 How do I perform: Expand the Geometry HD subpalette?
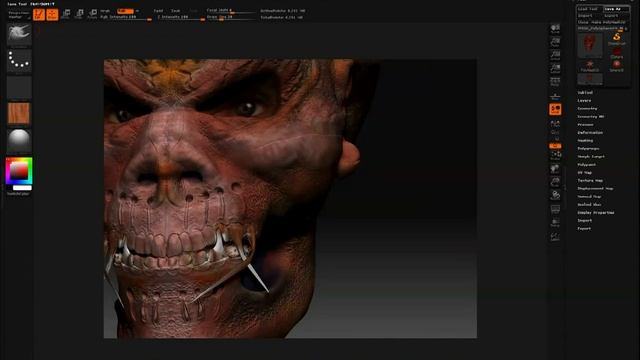(x=591, y=117)
